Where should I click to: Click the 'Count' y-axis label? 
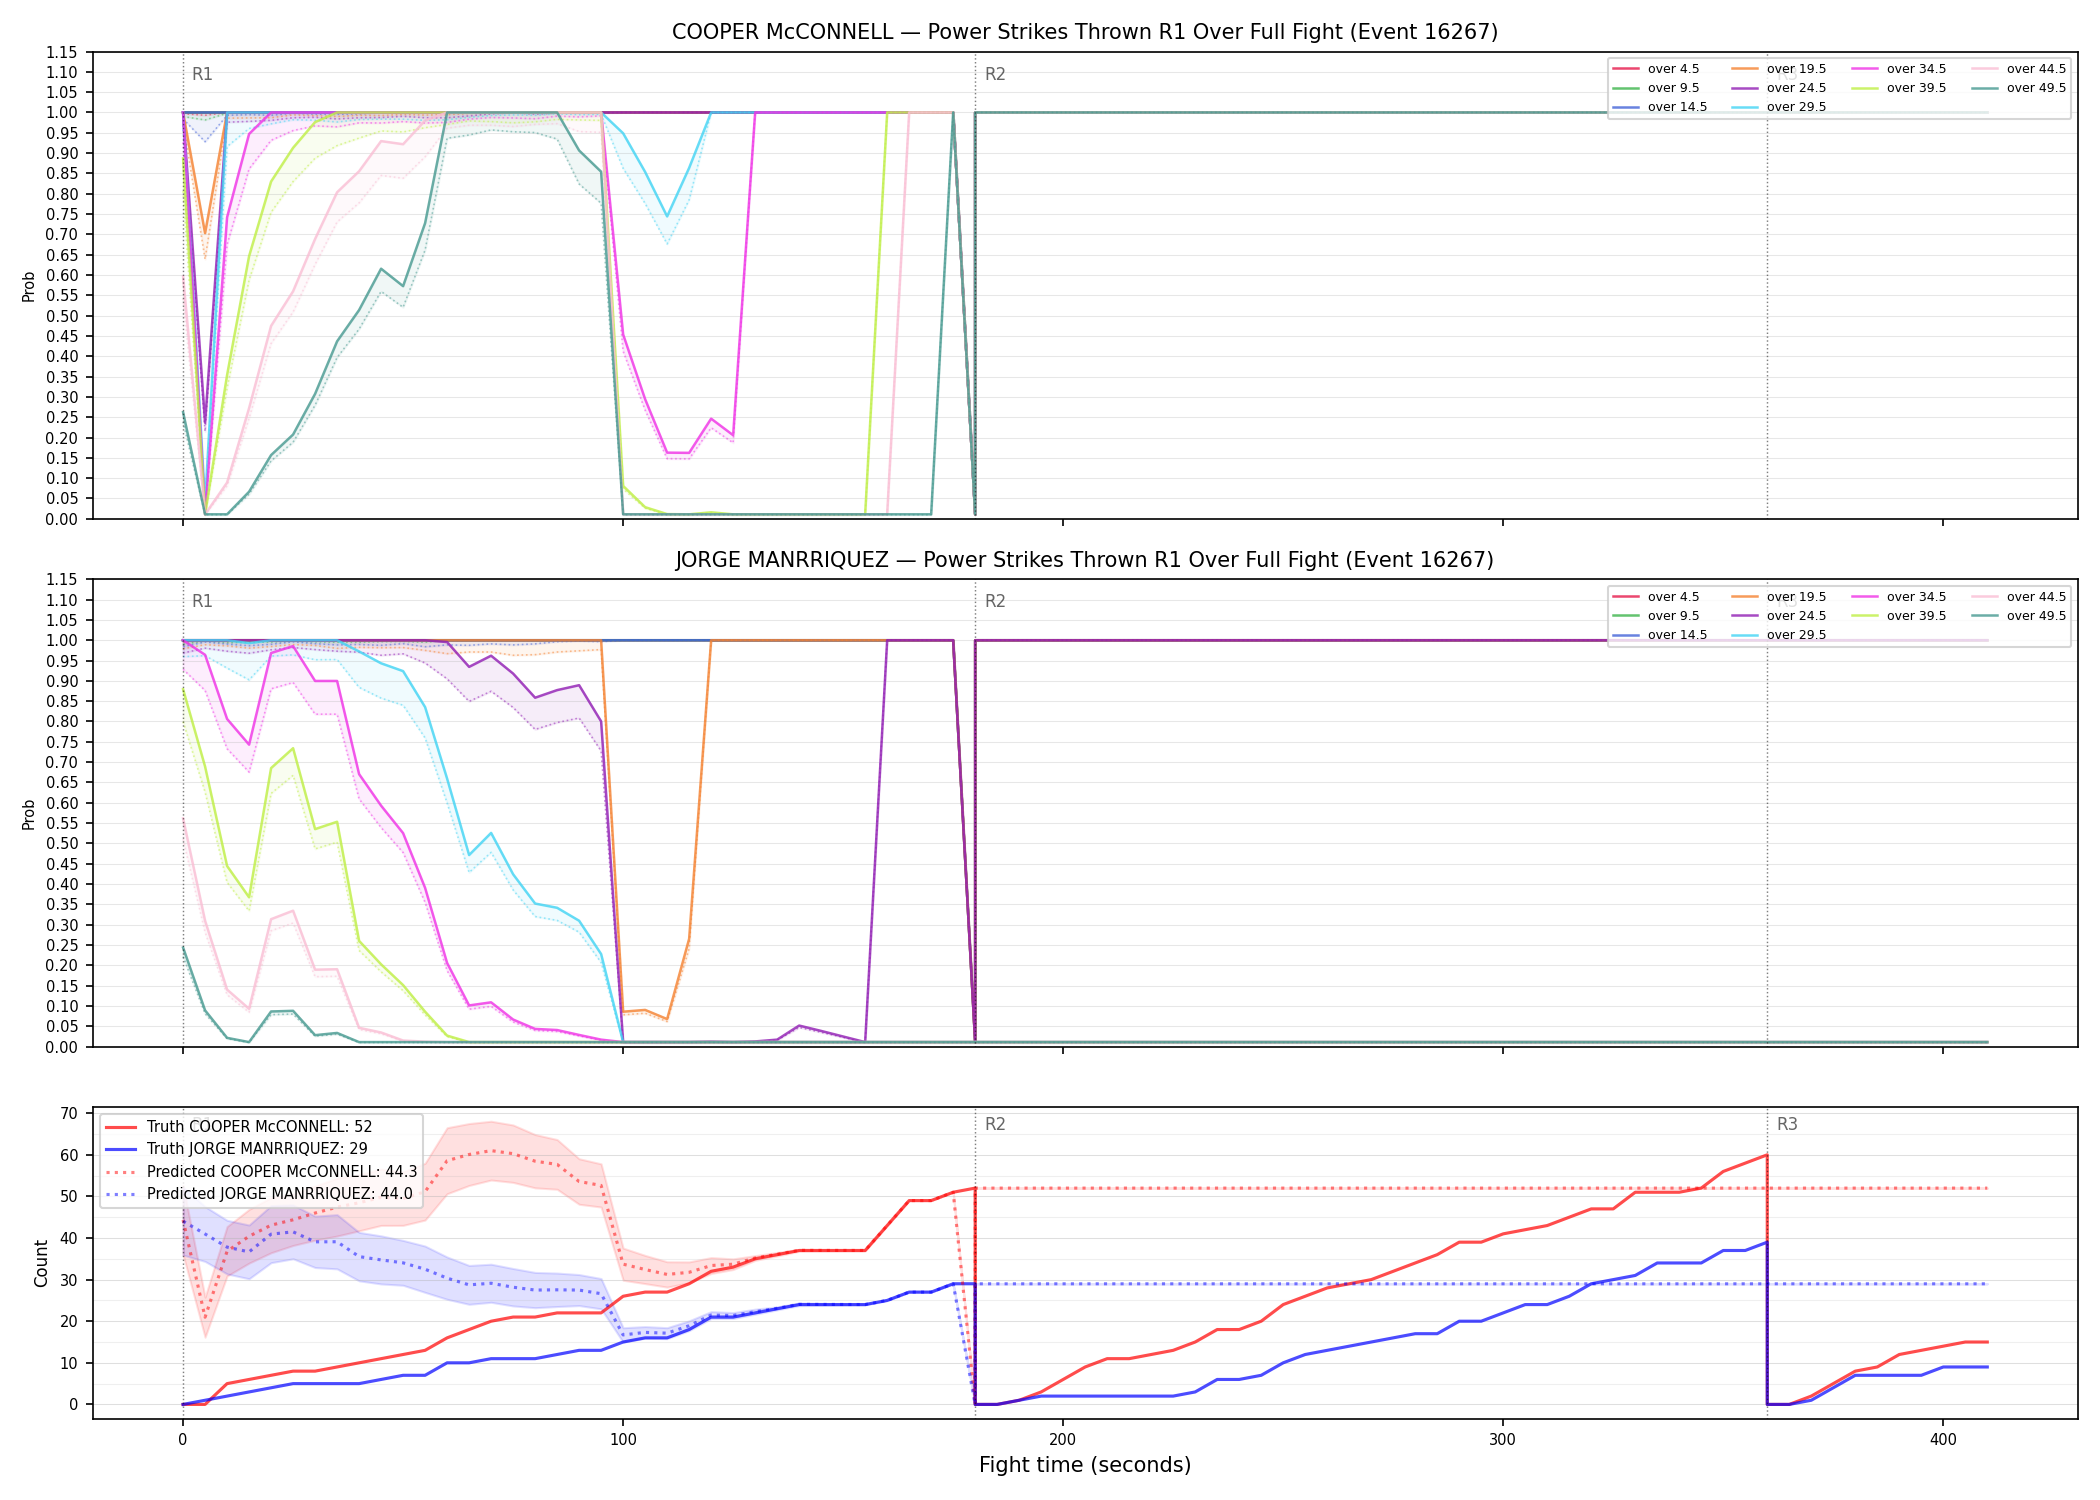(41, 1263)
